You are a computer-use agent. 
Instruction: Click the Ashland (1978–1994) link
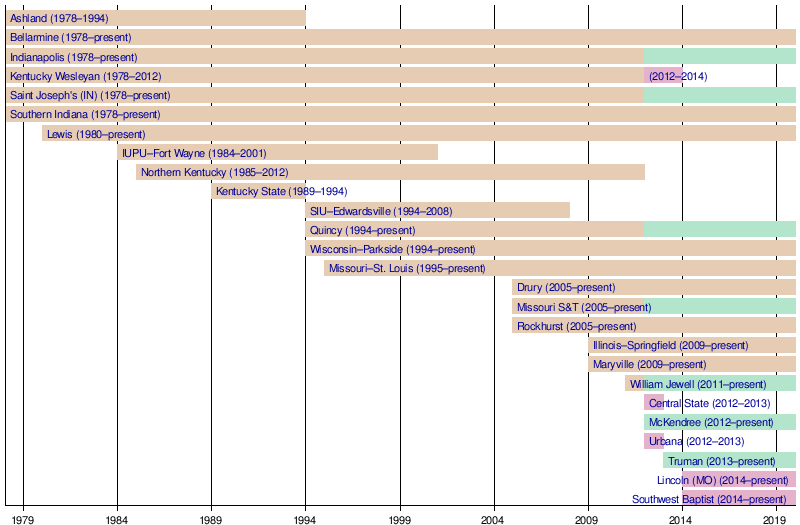point(59,19)
